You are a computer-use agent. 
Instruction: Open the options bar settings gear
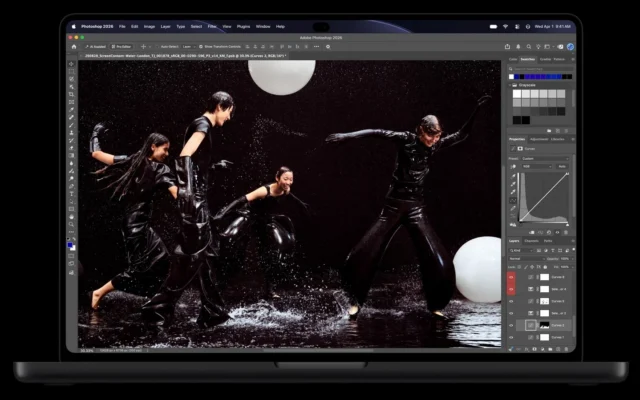(328, 47)
